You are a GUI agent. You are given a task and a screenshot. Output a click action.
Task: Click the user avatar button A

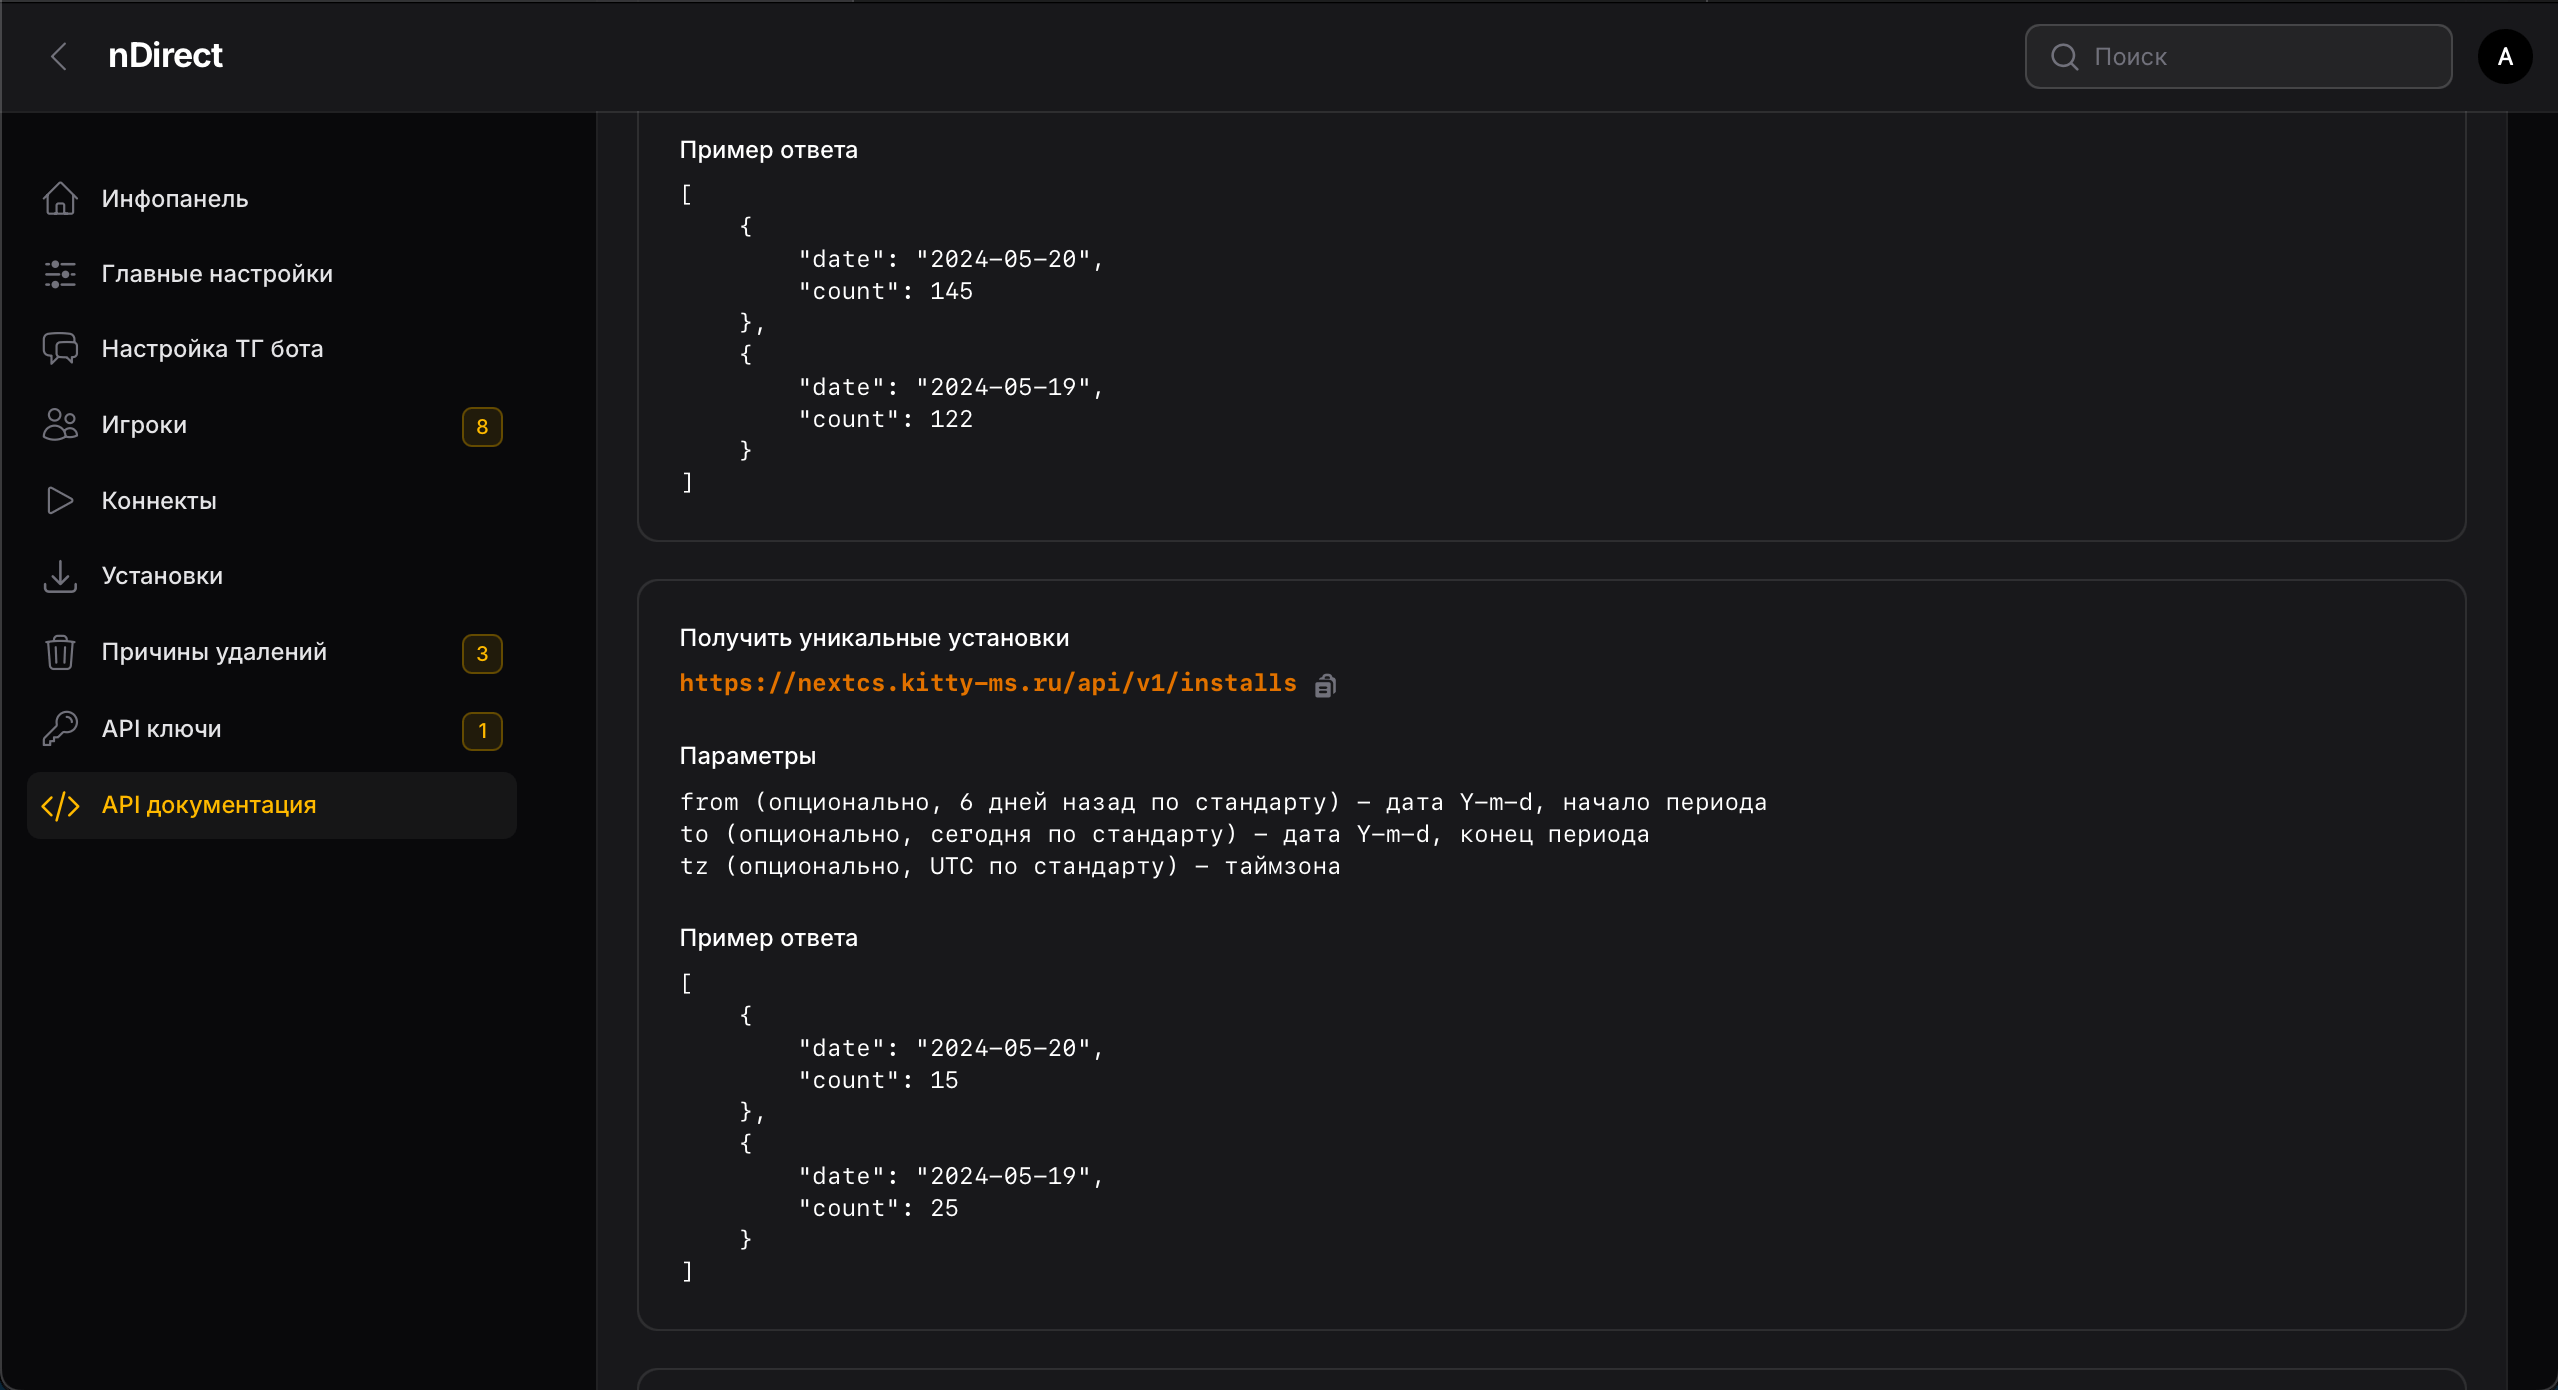pyautogui.click(x=2504, y=57)
